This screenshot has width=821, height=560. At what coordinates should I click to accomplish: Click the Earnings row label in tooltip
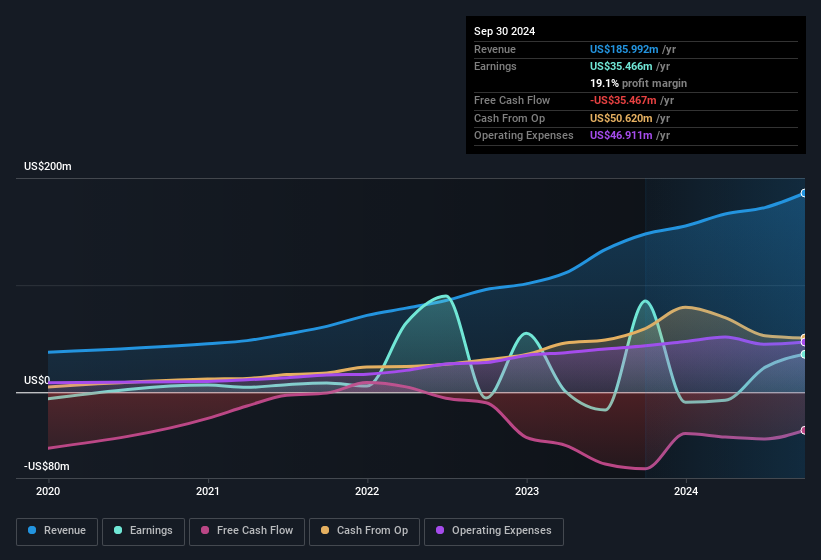point(495,66)
